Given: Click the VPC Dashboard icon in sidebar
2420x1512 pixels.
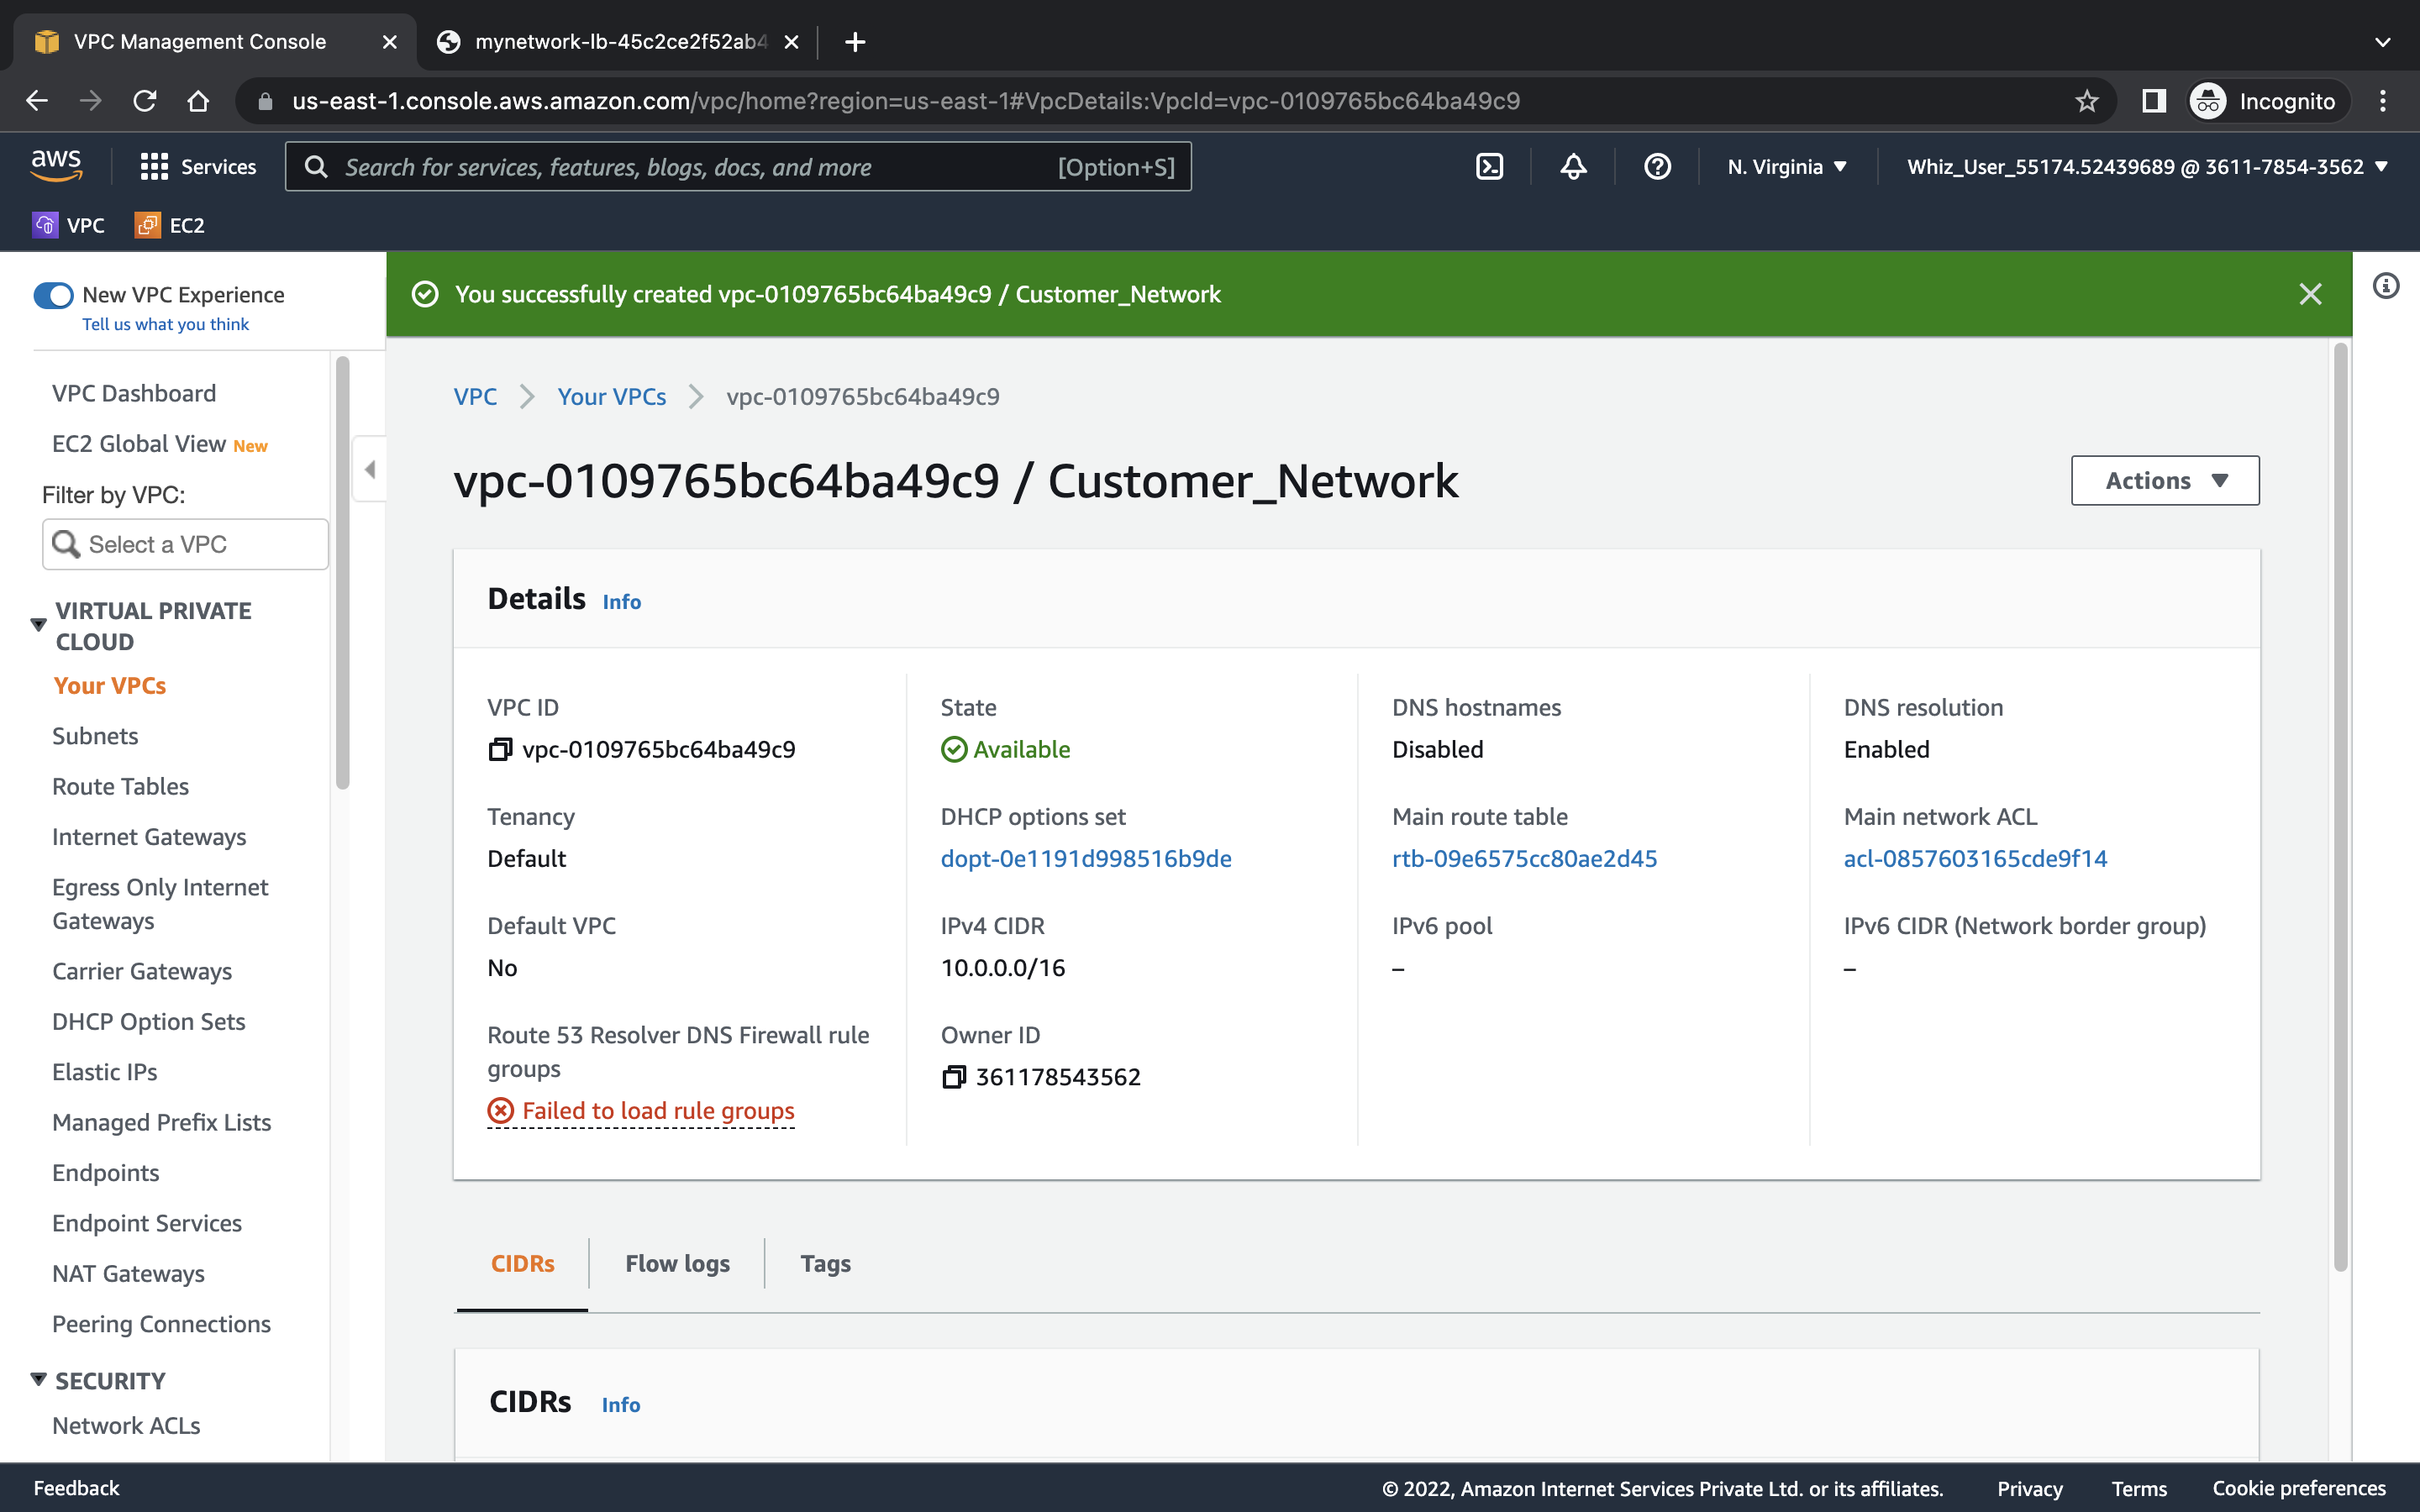Looking at the screenshot, I should click(134, 392).
